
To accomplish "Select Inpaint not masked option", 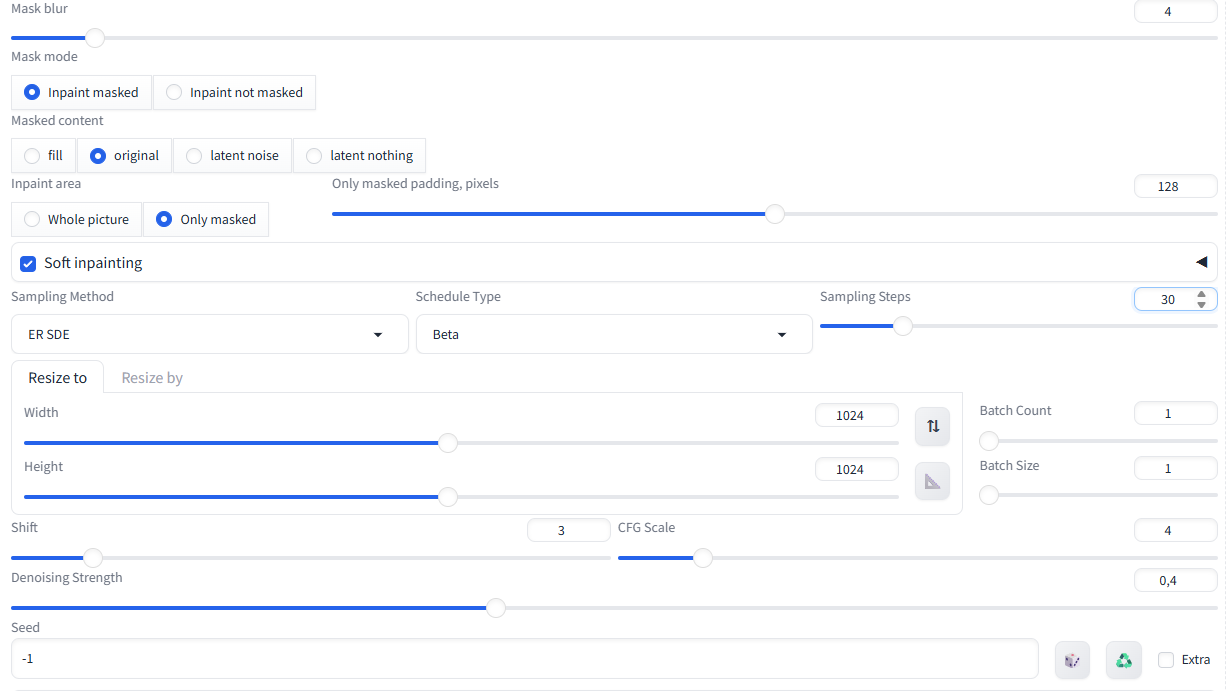I will 234,92.
